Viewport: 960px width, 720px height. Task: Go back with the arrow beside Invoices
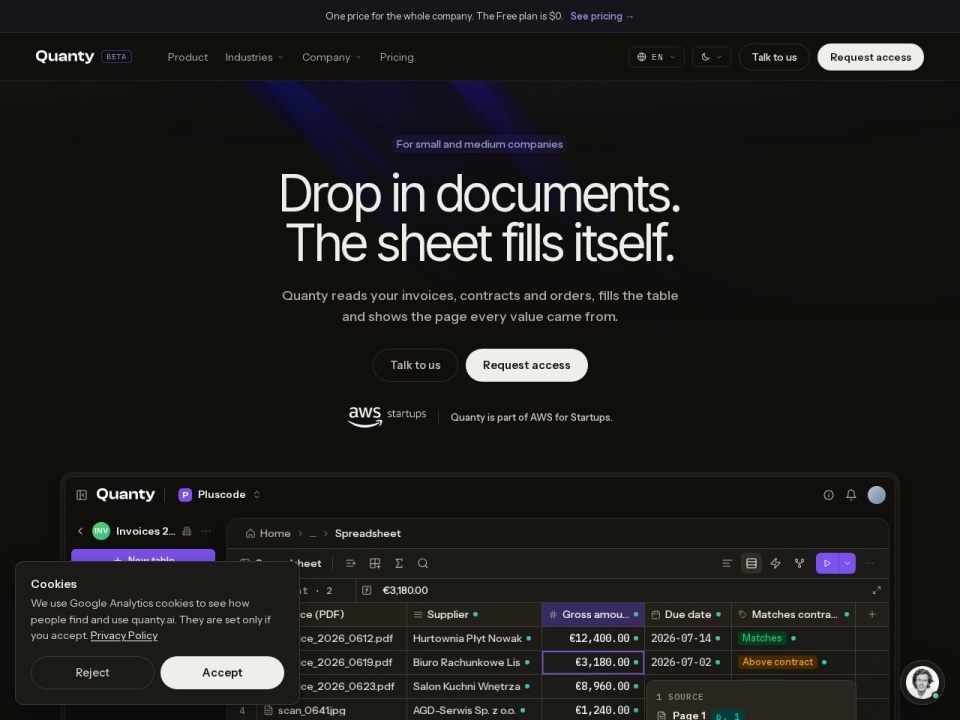pyautogui.click(x=80, y=531)
